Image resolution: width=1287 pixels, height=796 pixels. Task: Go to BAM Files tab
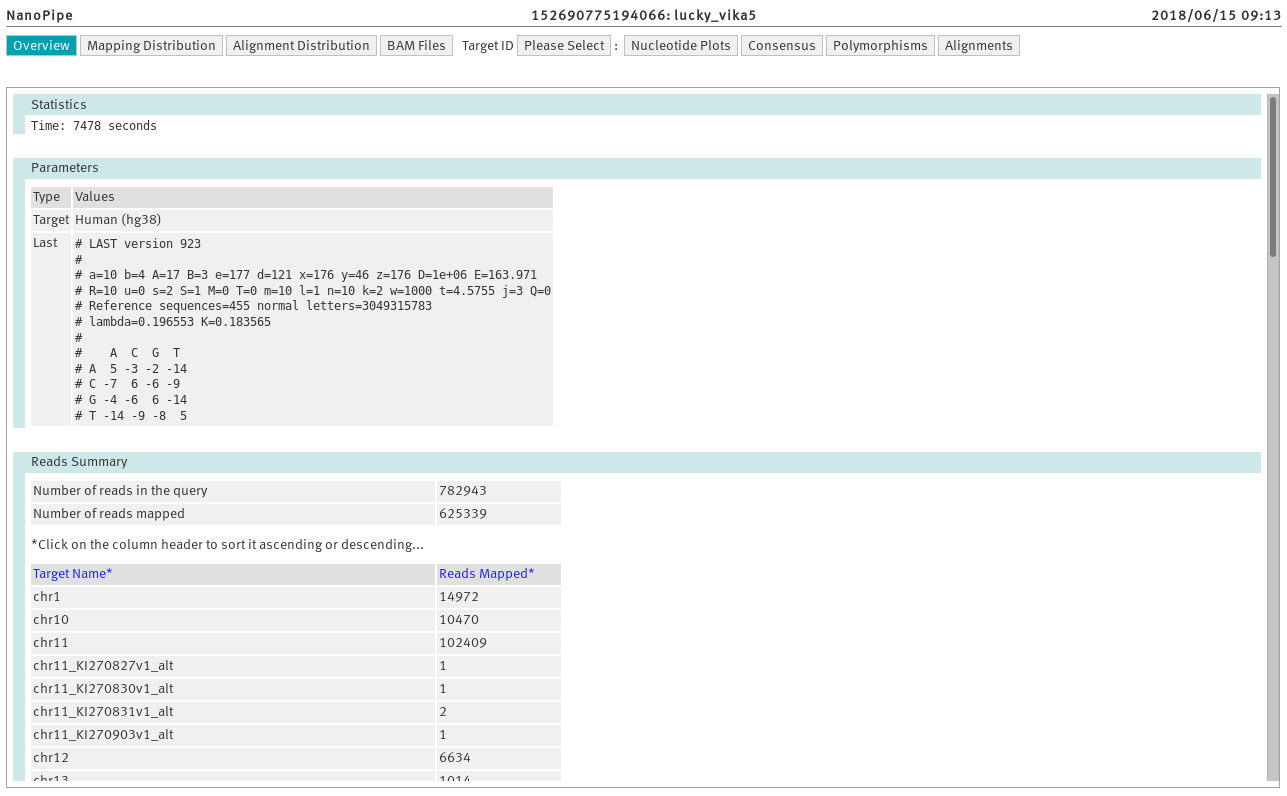tap(416, 46)
